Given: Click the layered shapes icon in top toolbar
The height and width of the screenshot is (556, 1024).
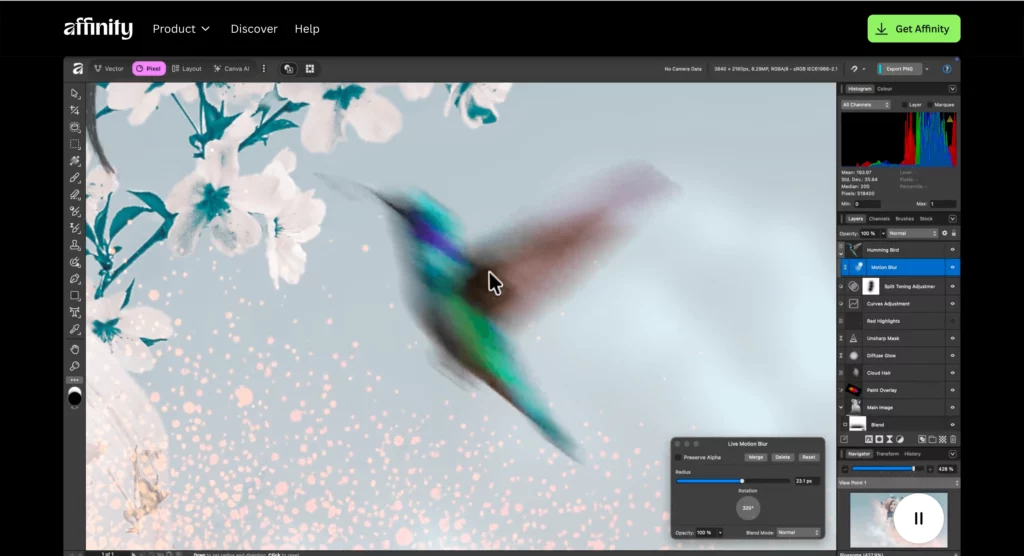Looking at the screenshot, I should point(288,69).
